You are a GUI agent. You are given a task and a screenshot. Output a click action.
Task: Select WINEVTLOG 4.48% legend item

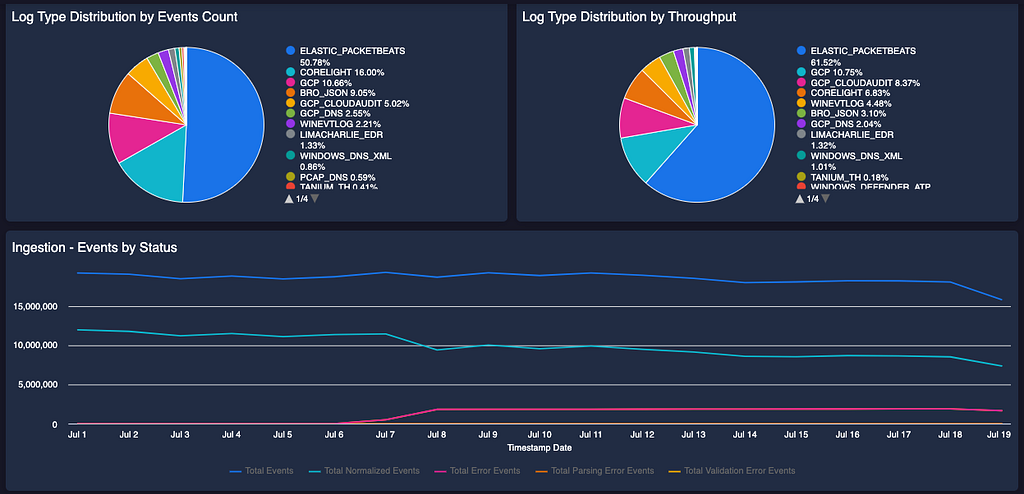844,103
